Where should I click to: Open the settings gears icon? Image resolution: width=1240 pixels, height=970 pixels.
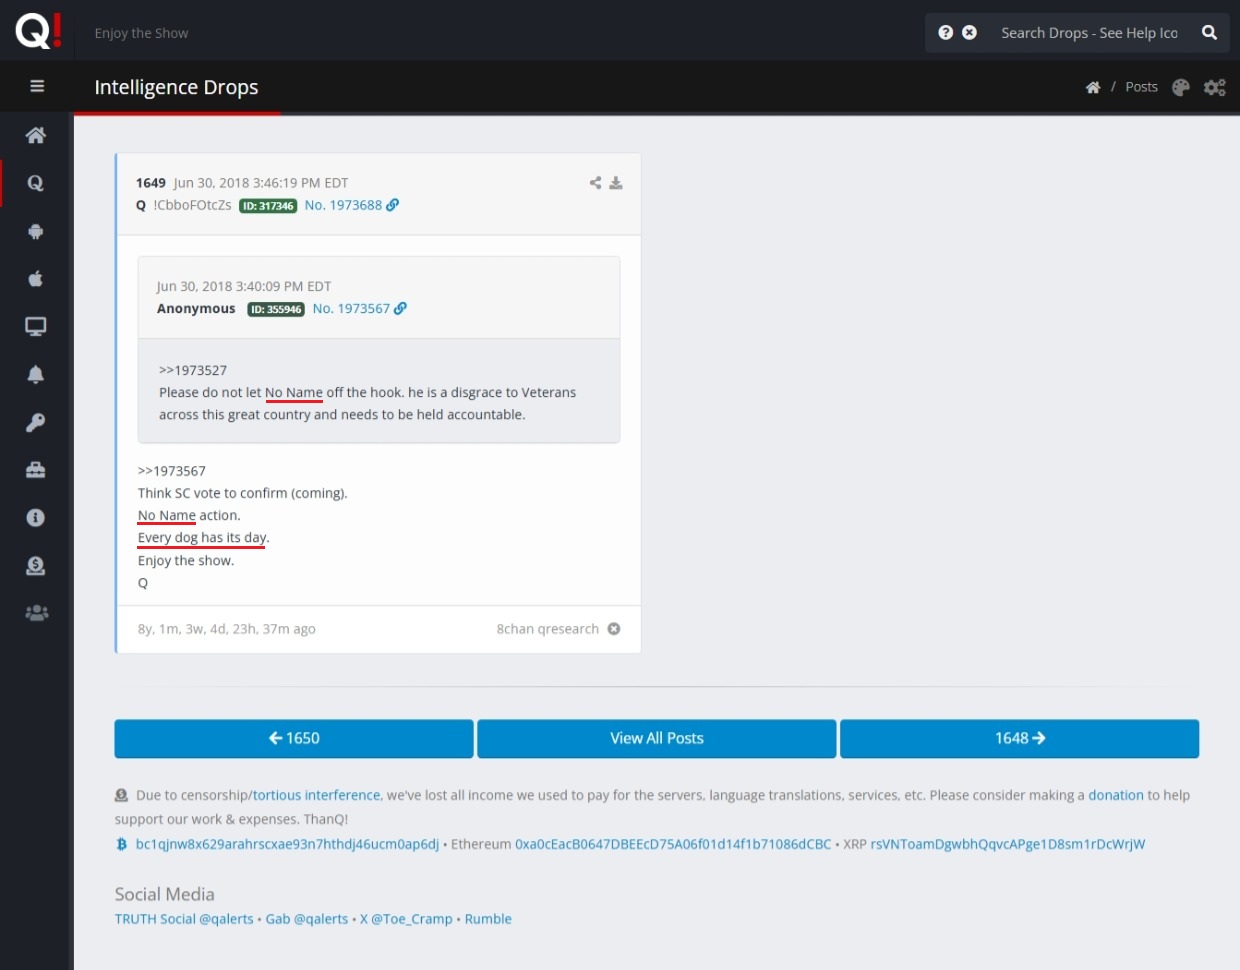[1215, 87]
